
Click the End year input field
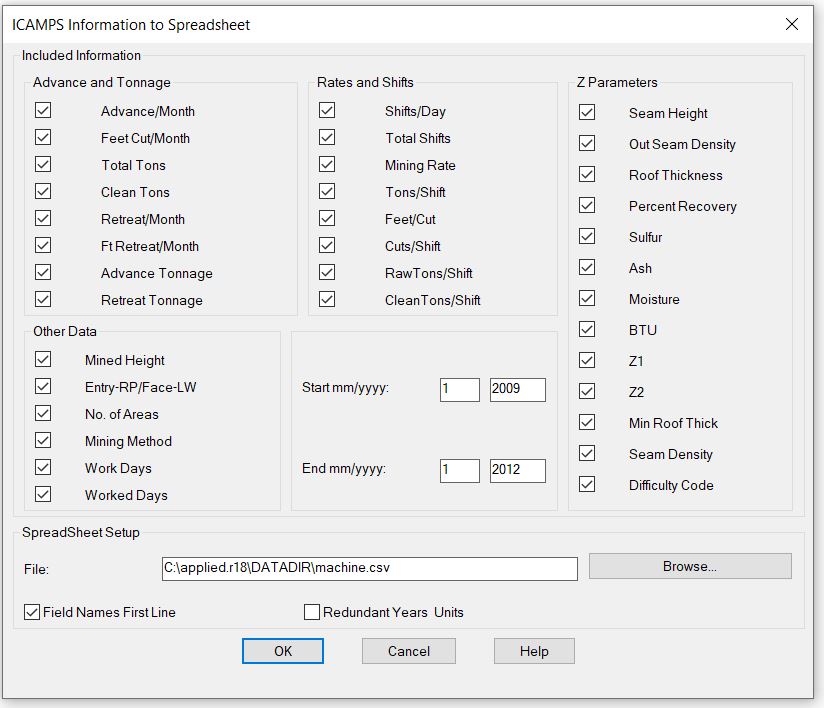click(x=517, y=470)
